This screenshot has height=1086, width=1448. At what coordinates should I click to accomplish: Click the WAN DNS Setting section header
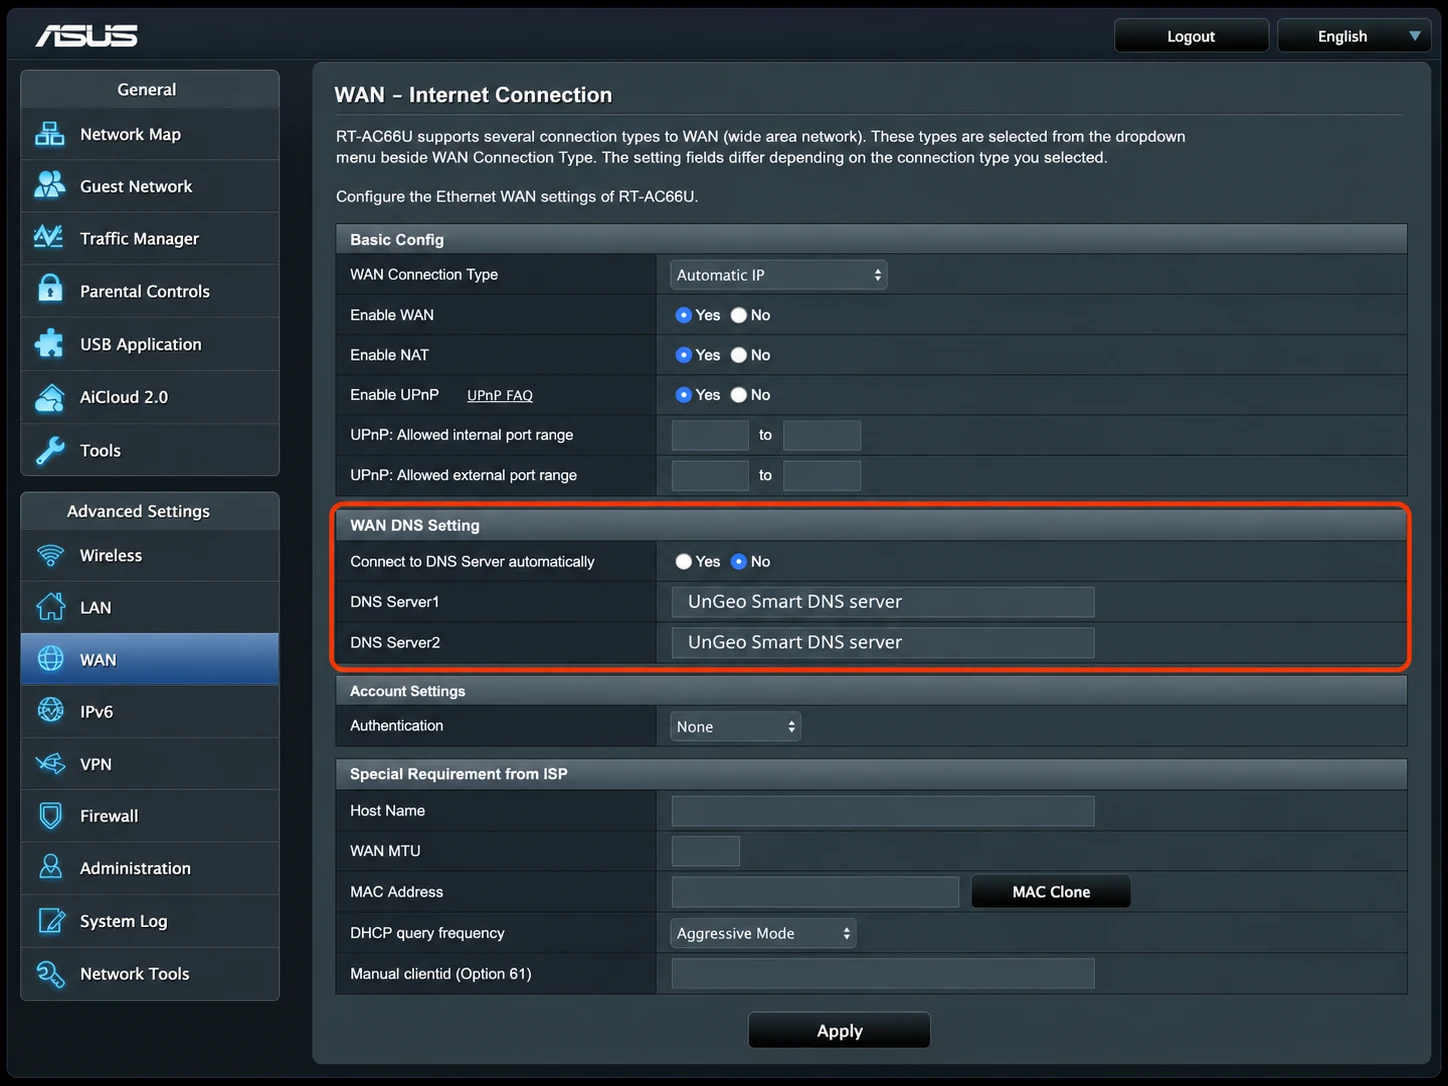[871, 525]
